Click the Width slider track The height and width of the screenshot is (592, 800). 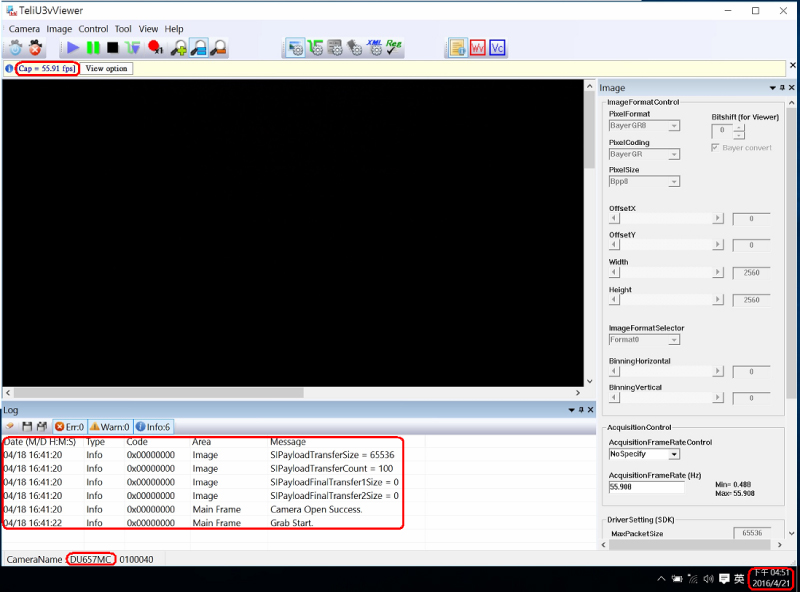click(x=666, y=273)
